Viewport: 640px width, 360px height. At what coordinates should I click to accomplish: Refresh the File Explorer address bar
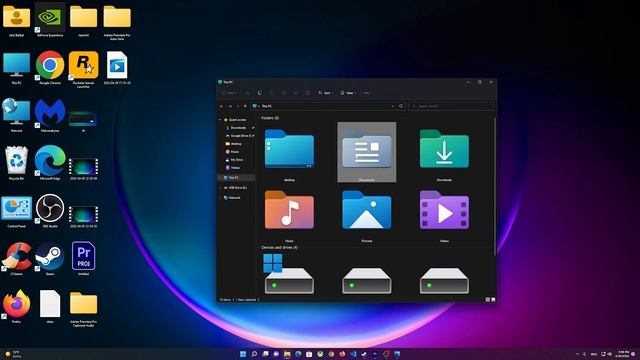click(x=401, y=106)
